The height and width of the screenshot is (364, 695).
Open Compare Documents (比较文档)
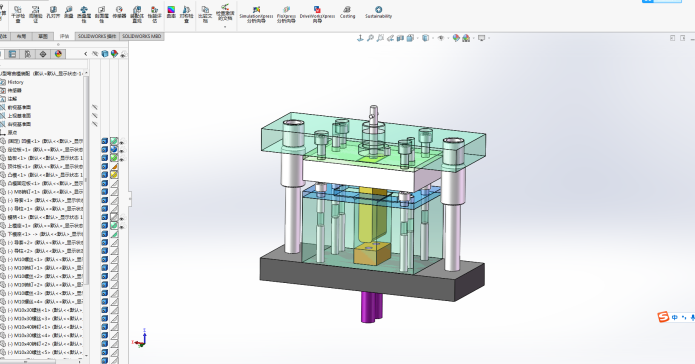pos(205,15)
